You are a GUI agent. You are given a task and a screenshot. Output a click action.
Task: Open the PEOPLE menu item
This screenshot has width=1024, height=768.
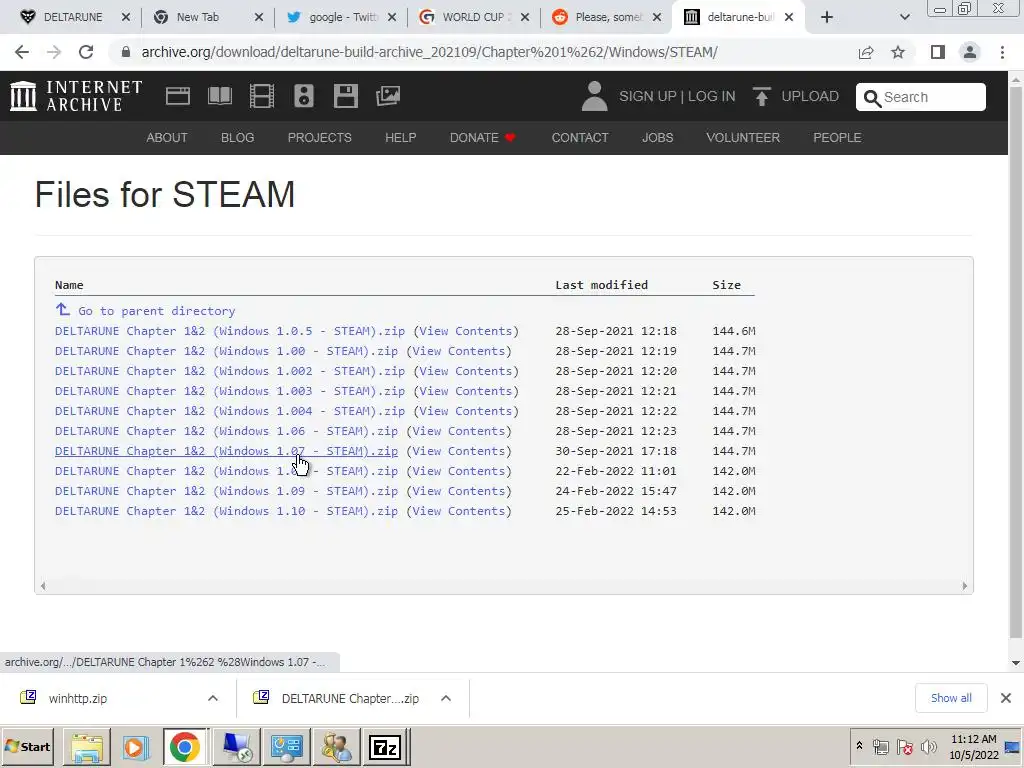pyautogui.click(x=837, y=138)
